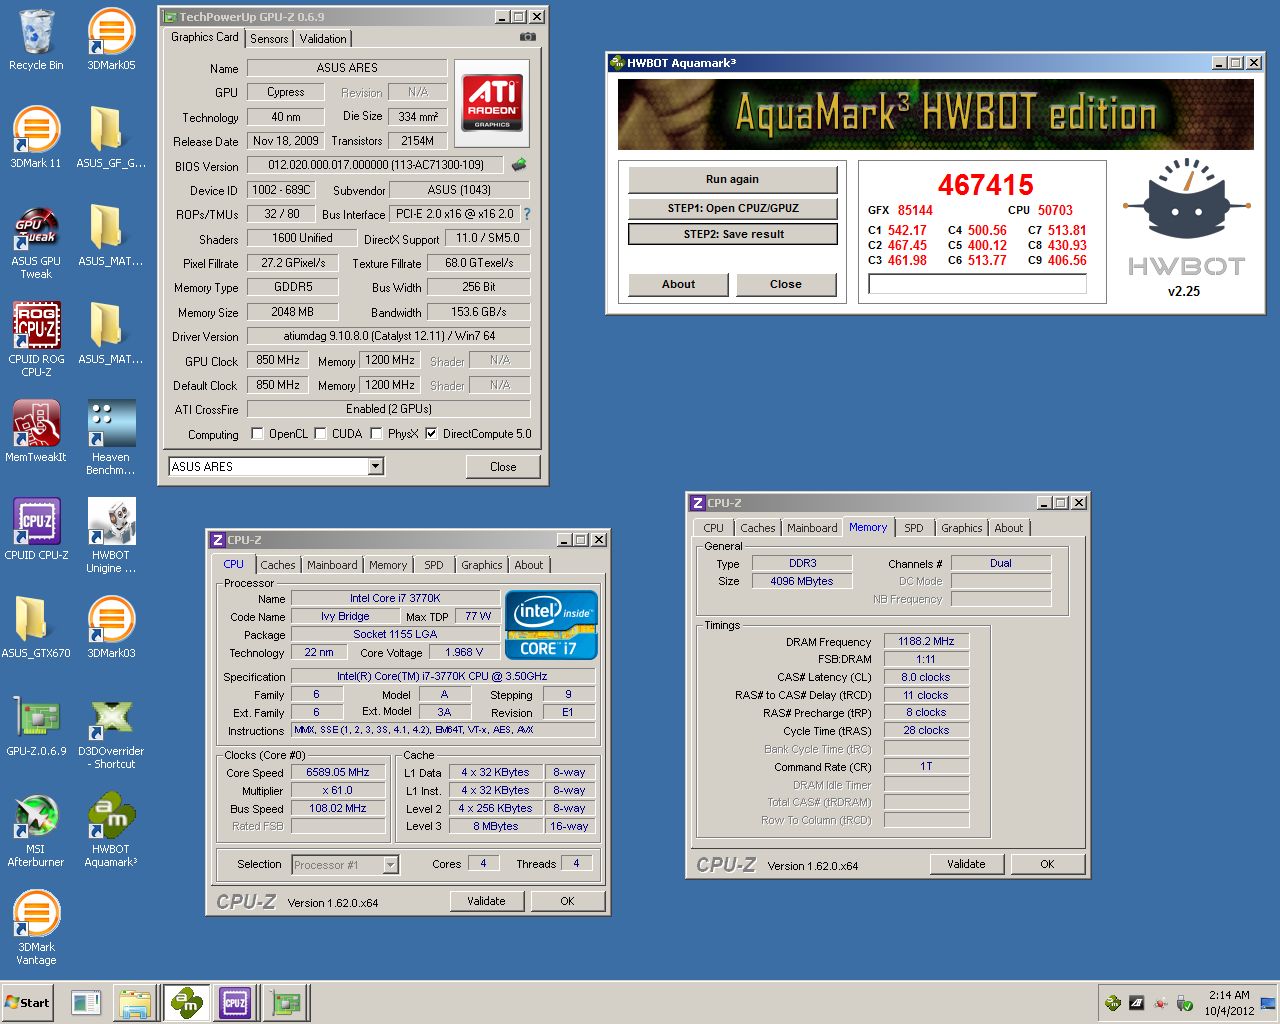The image size is (1280, 1024).
Task: Open HWBOT Unigine desktop shortcut
Action: coord(111,535)
